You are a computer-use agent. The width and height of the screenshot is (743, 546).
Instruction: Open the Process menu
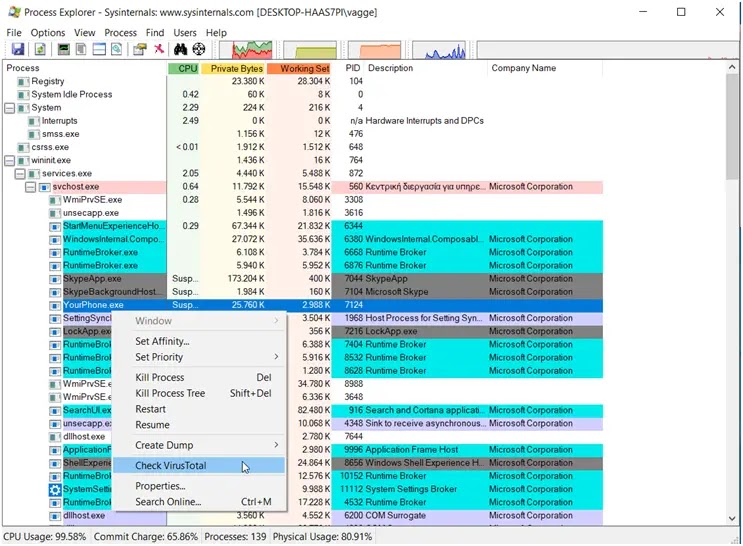(x=120, y=33)
